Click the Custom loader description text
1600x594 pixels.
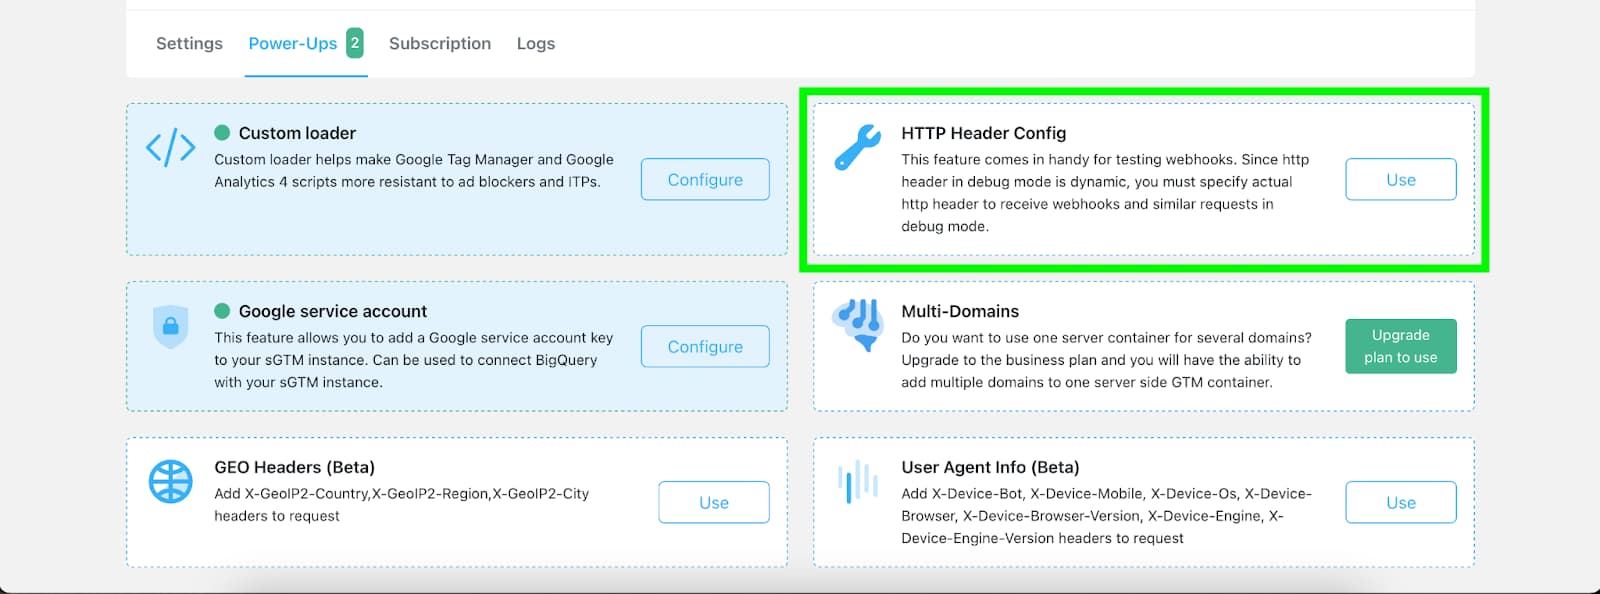click(x=414, y=170)
